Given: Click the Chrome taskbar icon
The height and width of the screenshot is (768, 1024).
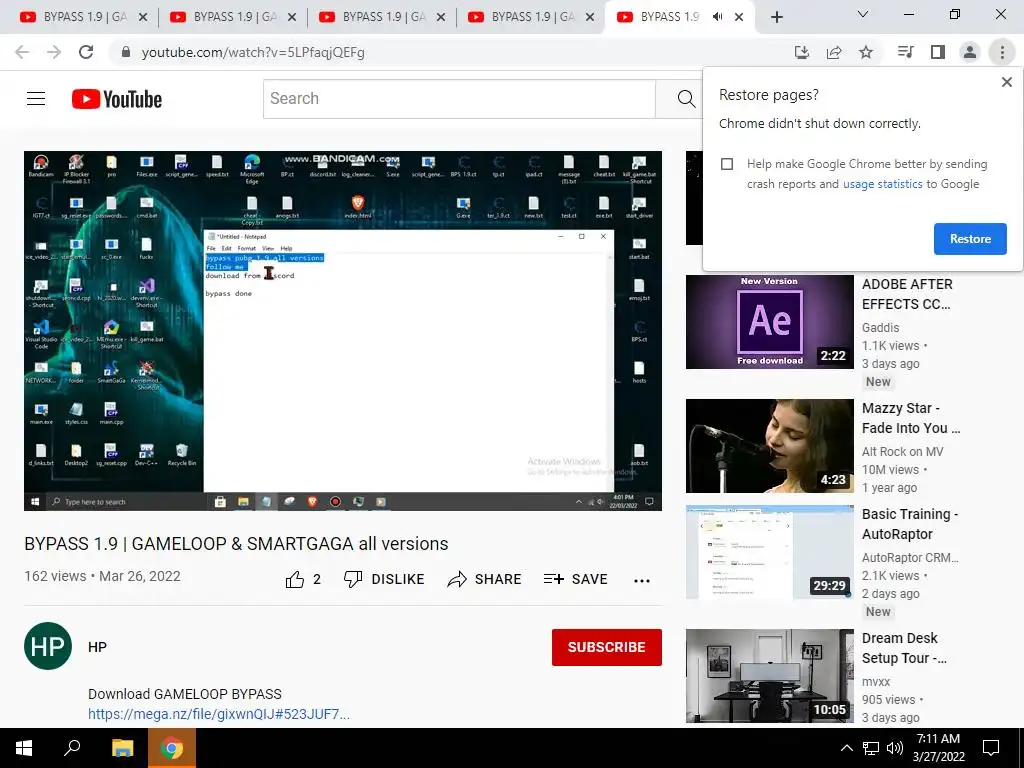Looking at the screenshot, I should pos(172,748).
